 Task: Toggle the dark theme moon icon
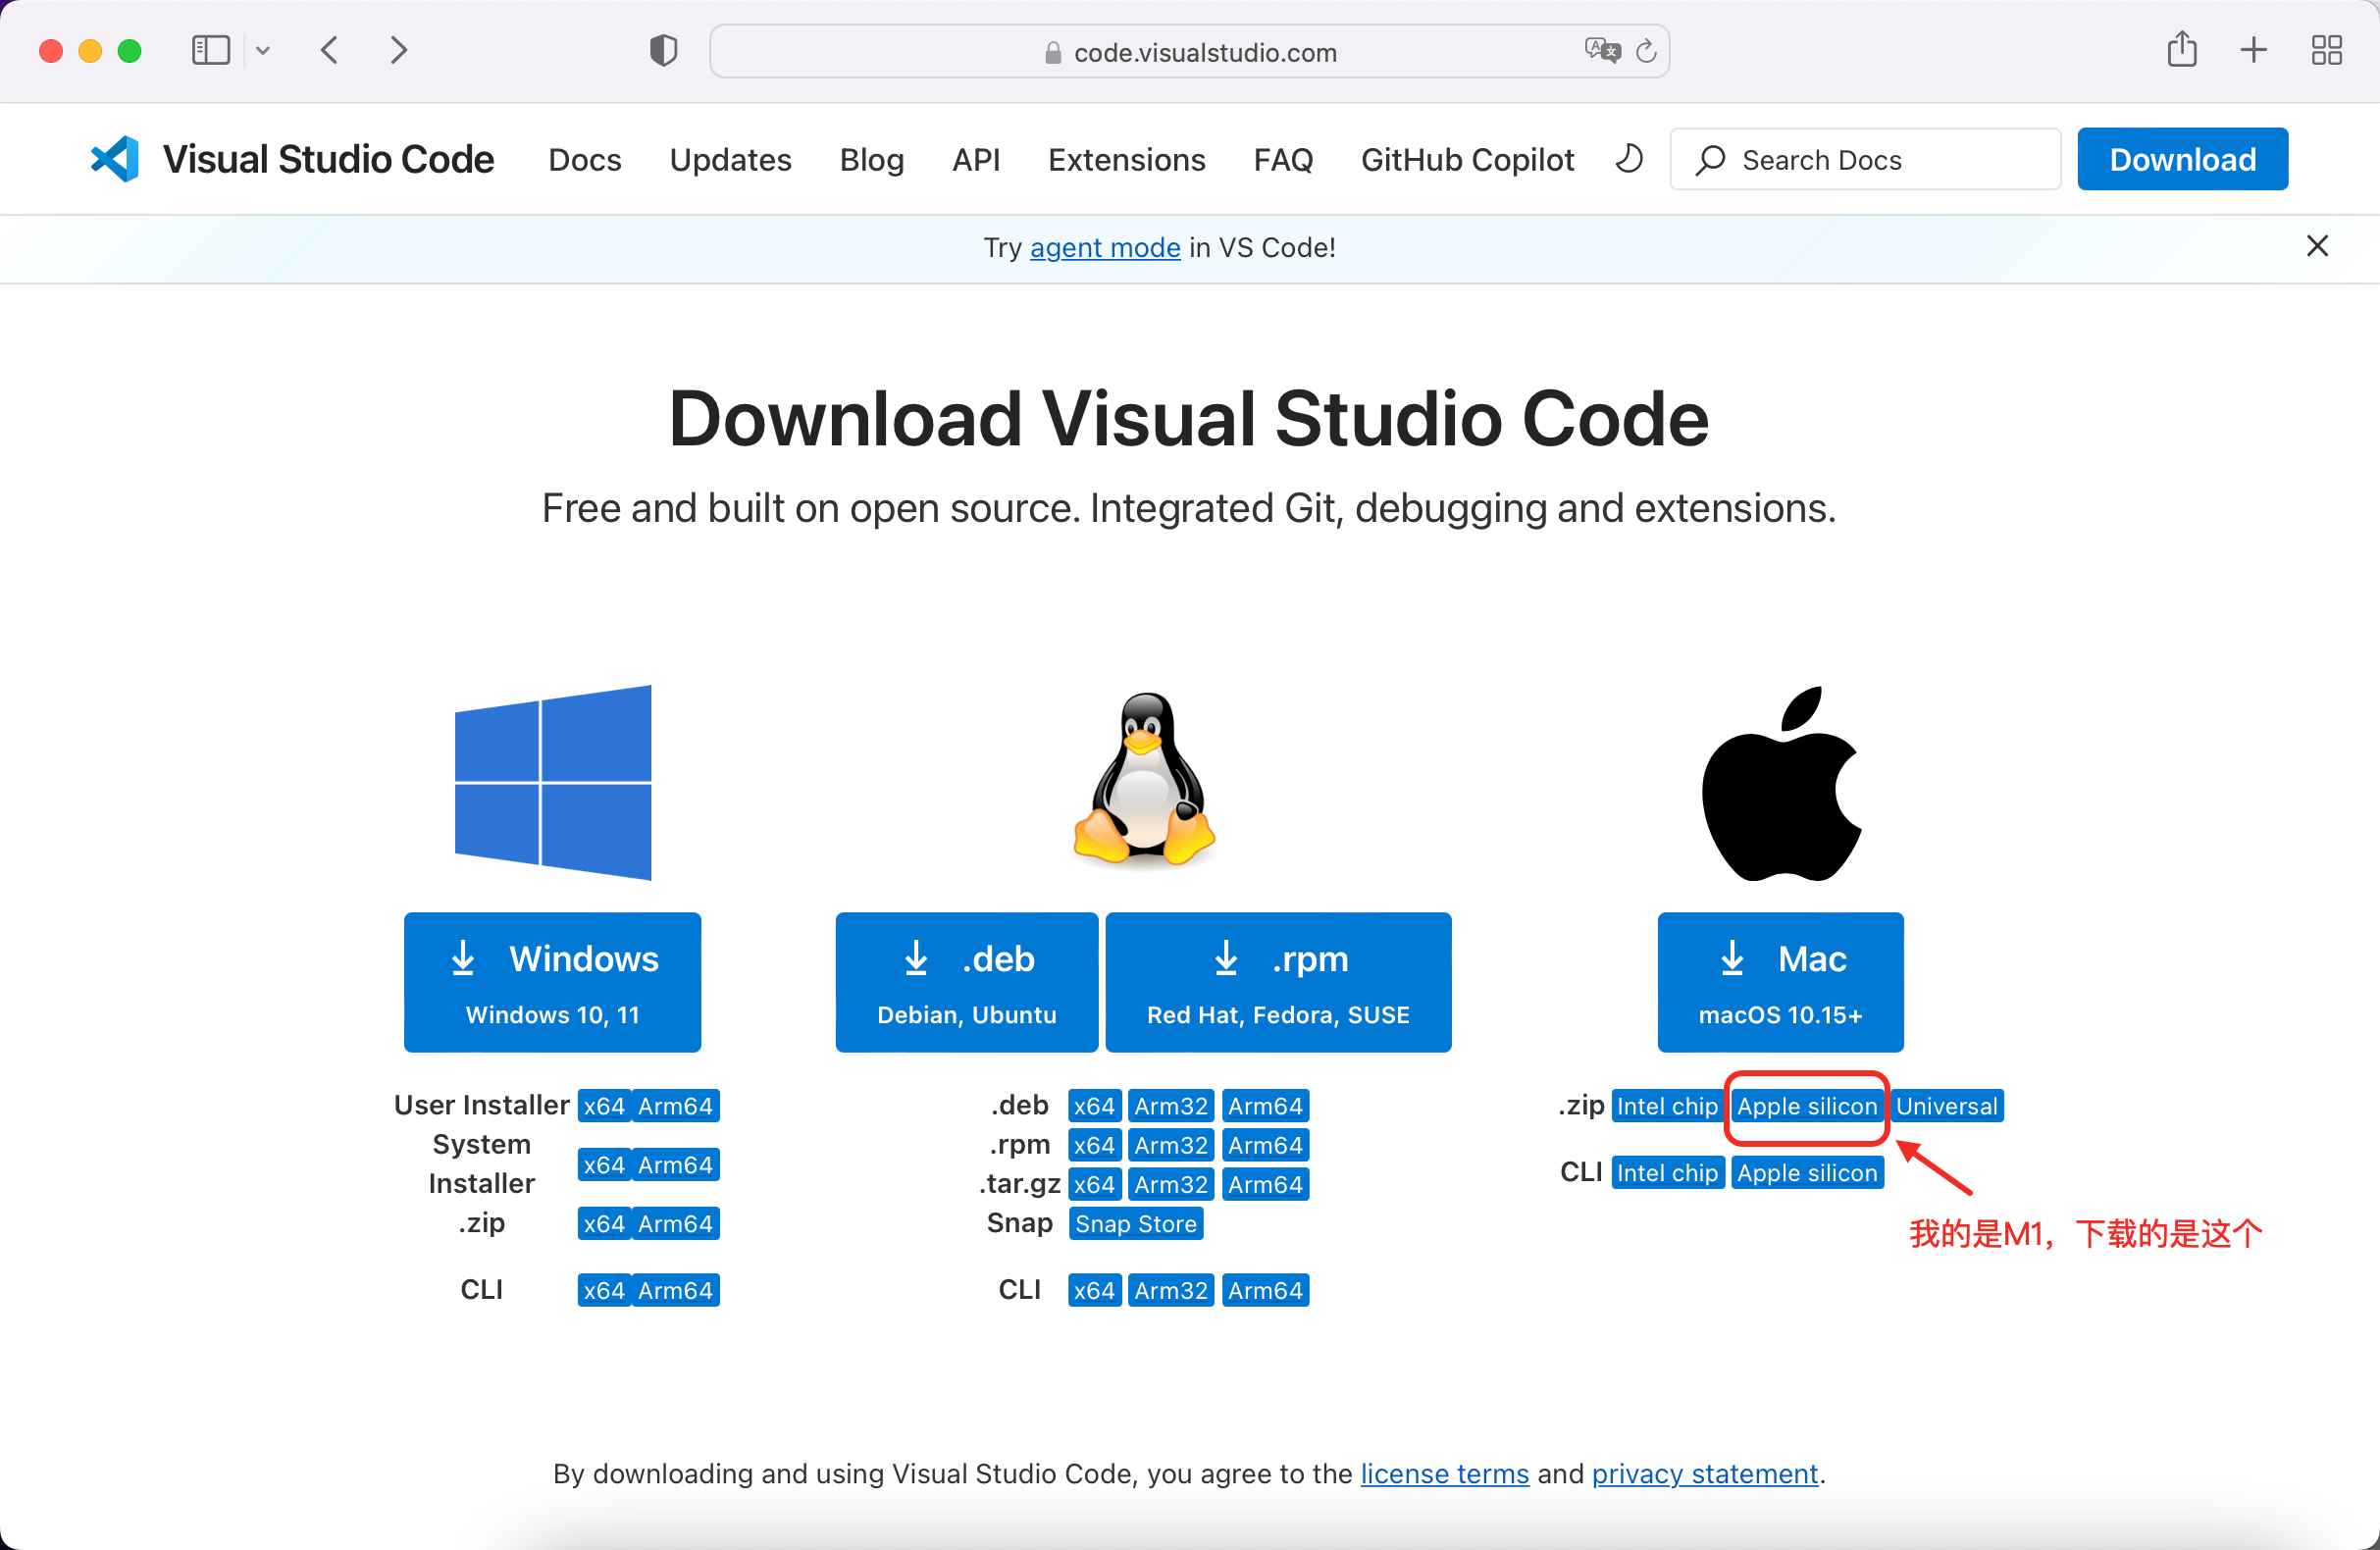(x=1629, y=159)
